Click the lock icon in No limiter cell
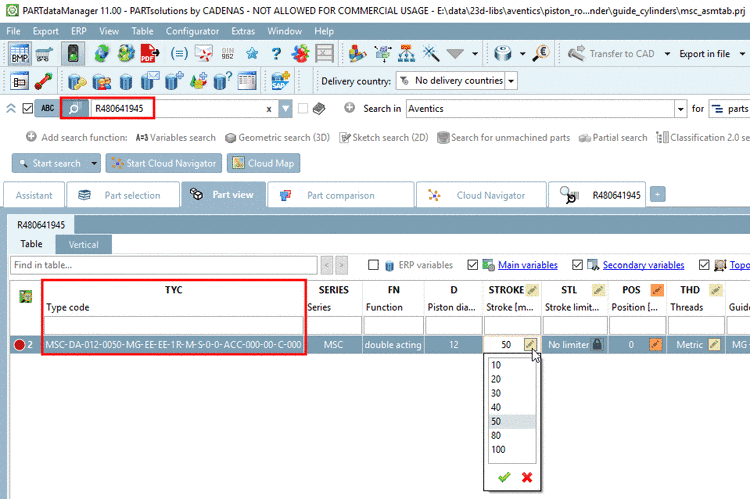750x499 pixels. pyautogui.click(x=597, y=344)
